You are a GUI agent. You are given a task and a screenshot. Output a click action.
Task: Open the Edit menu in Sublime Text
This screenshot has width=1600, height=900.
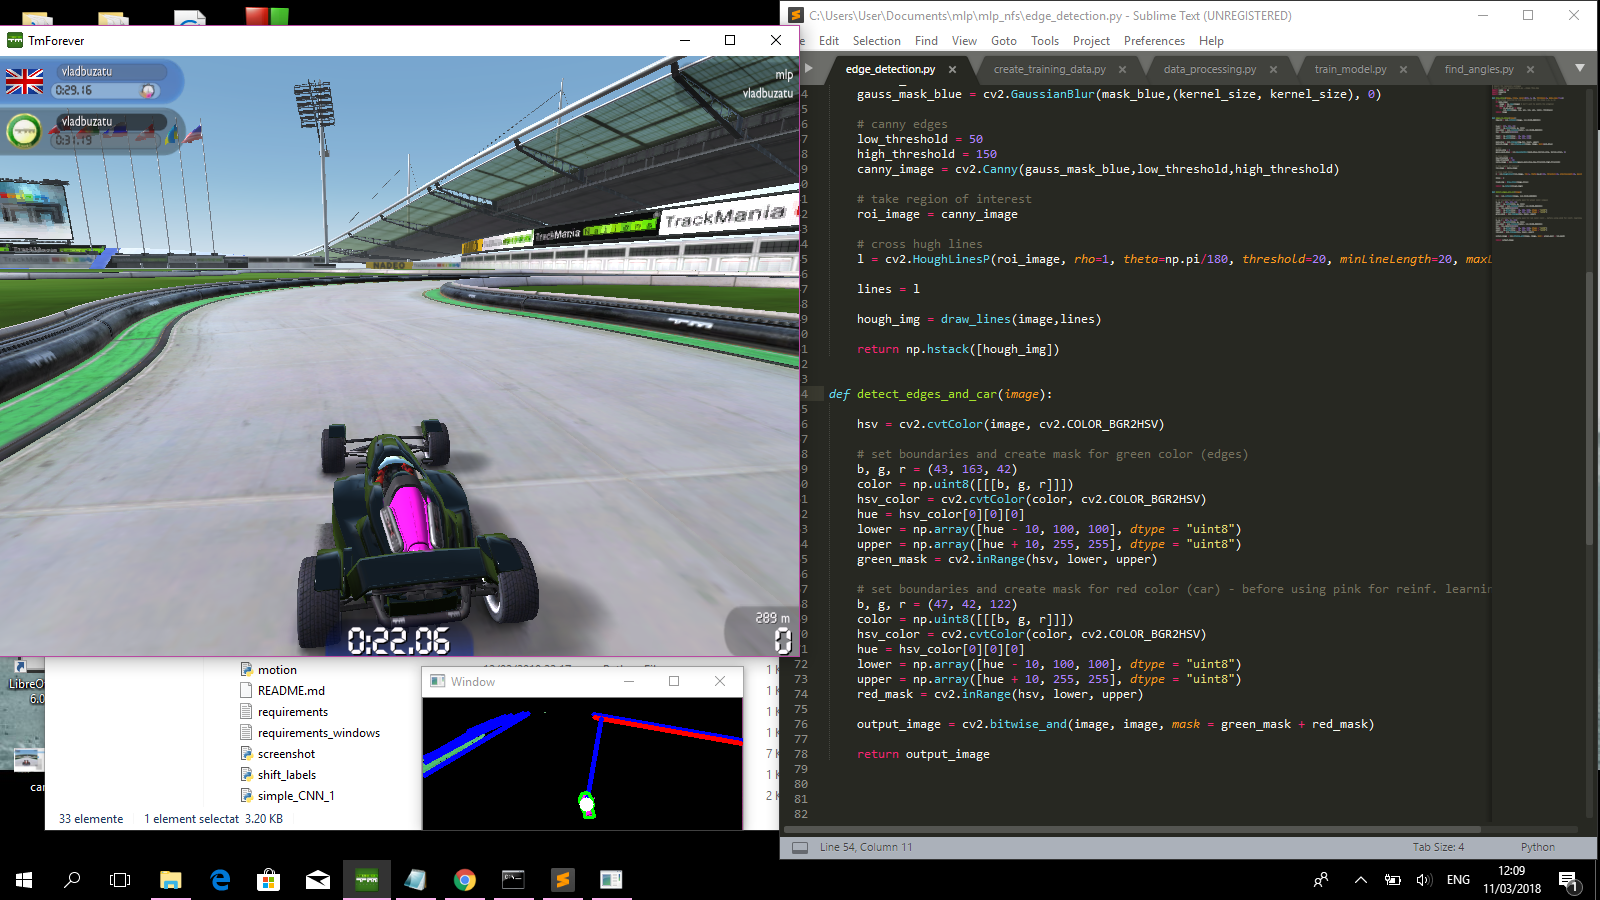pyautogui.click(x=829, y=41)
